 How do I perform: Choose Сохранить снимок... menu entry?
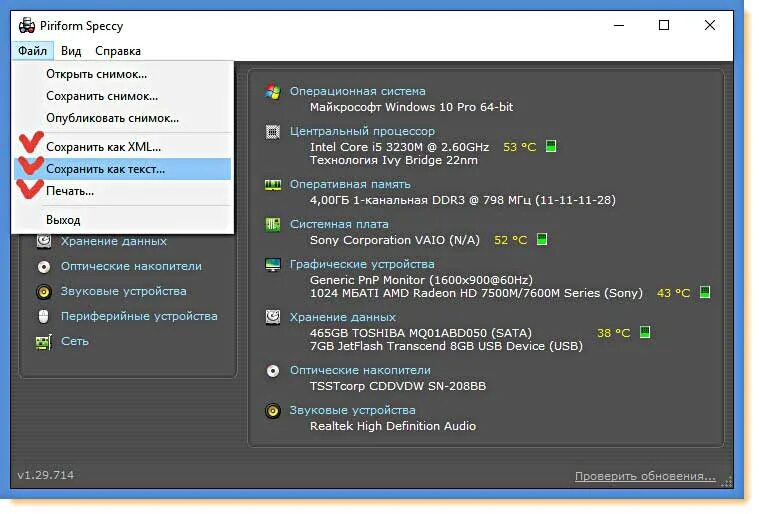(122, 96)
